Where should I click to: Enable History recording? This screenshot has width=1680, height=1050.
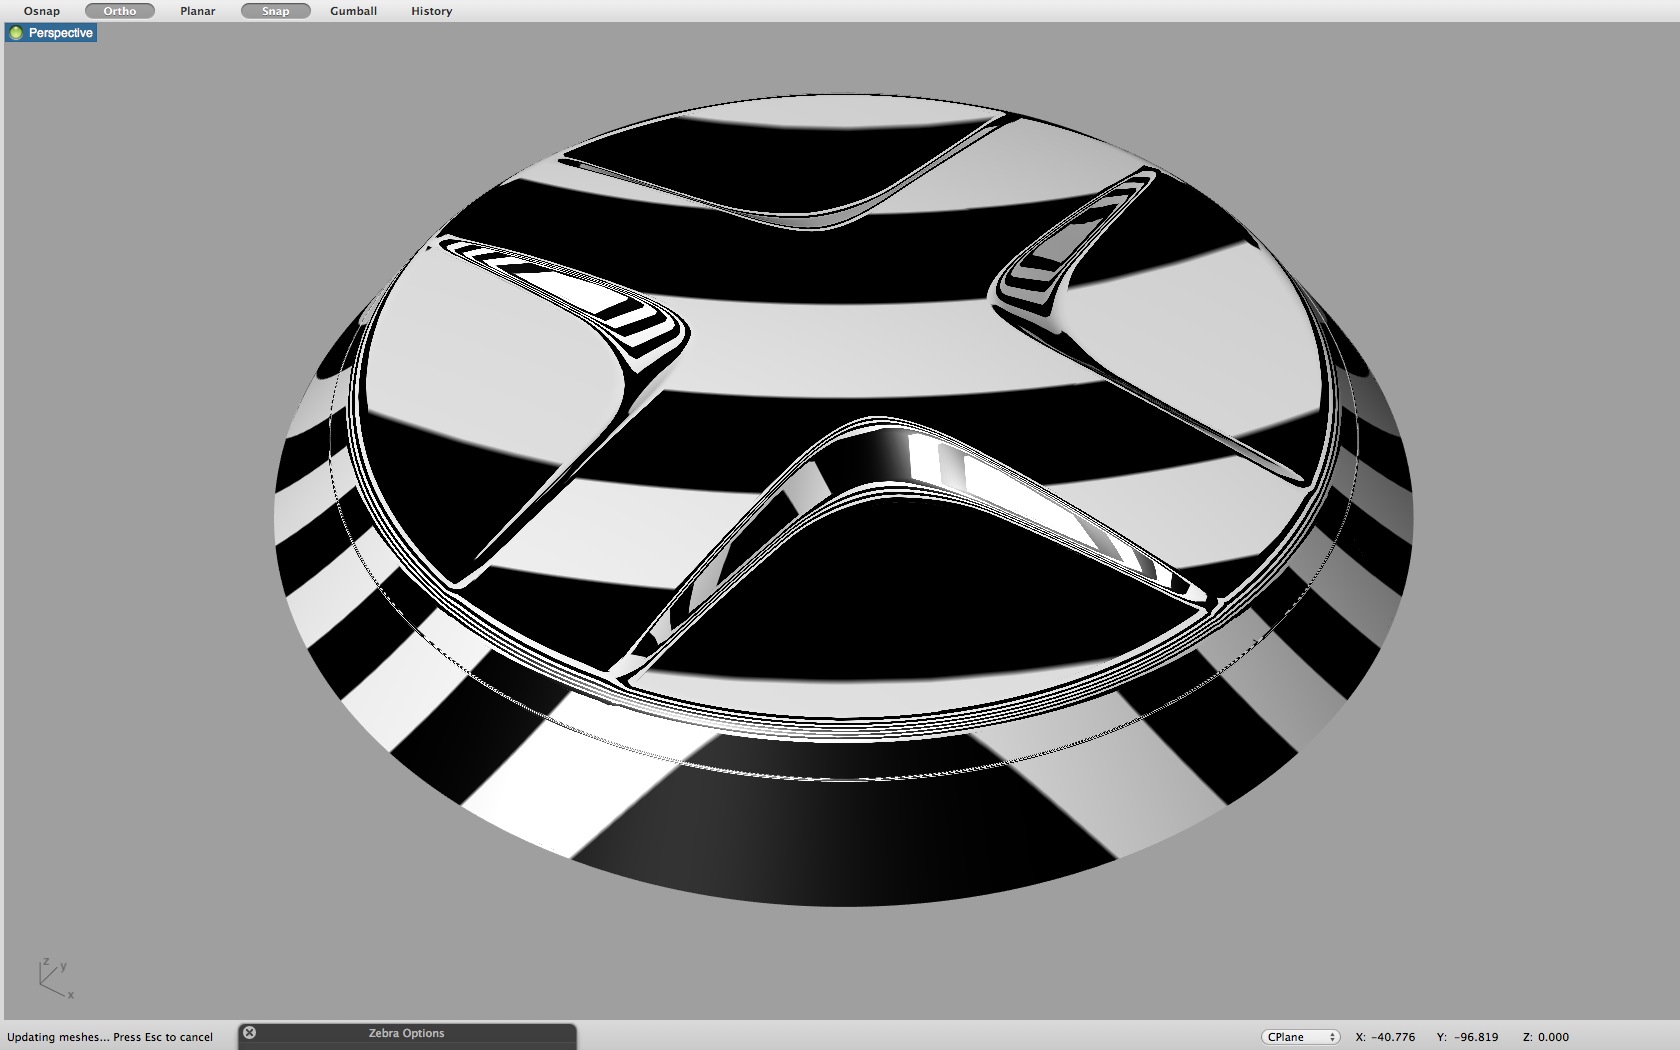point(432,11)
